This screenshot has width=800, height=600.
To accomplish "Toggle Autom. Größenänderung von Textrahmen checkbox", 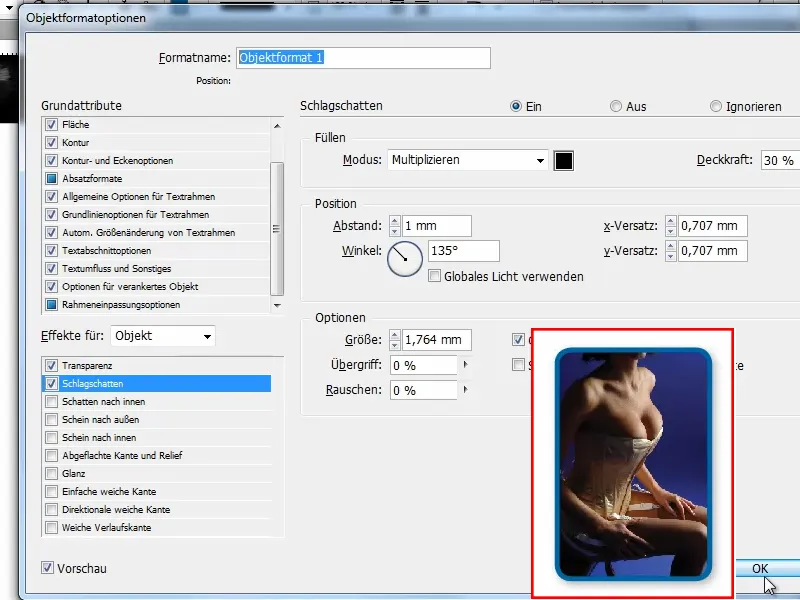I will (x=51, y=233).
